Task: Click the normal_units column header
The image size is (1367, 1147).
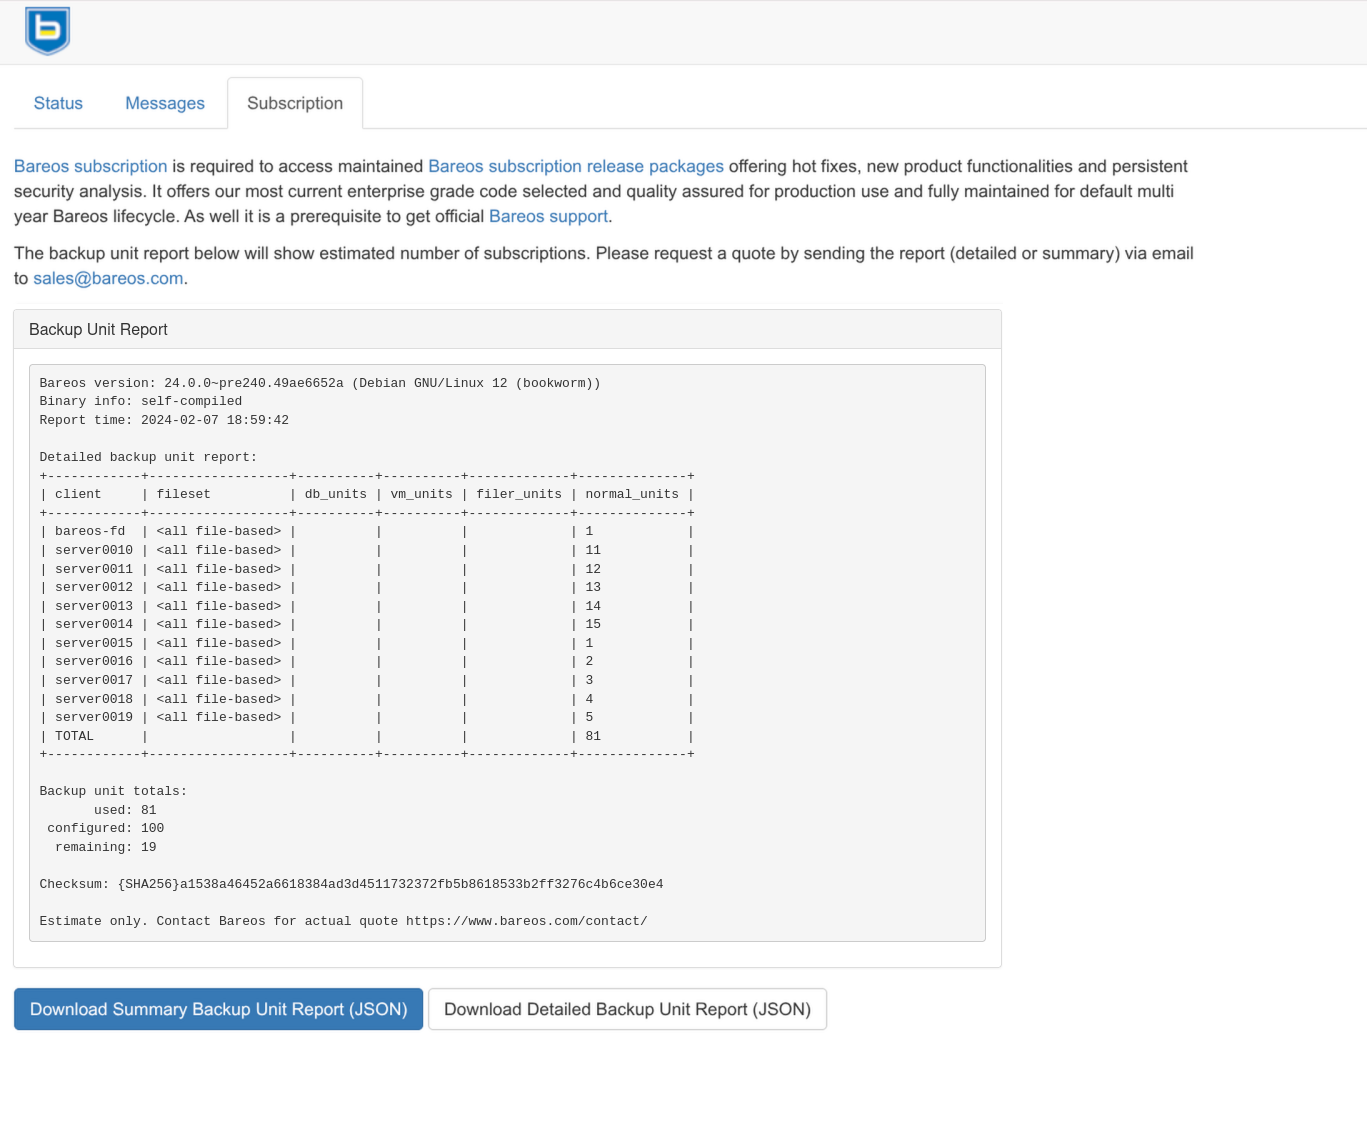Action: tap(631, 494)
